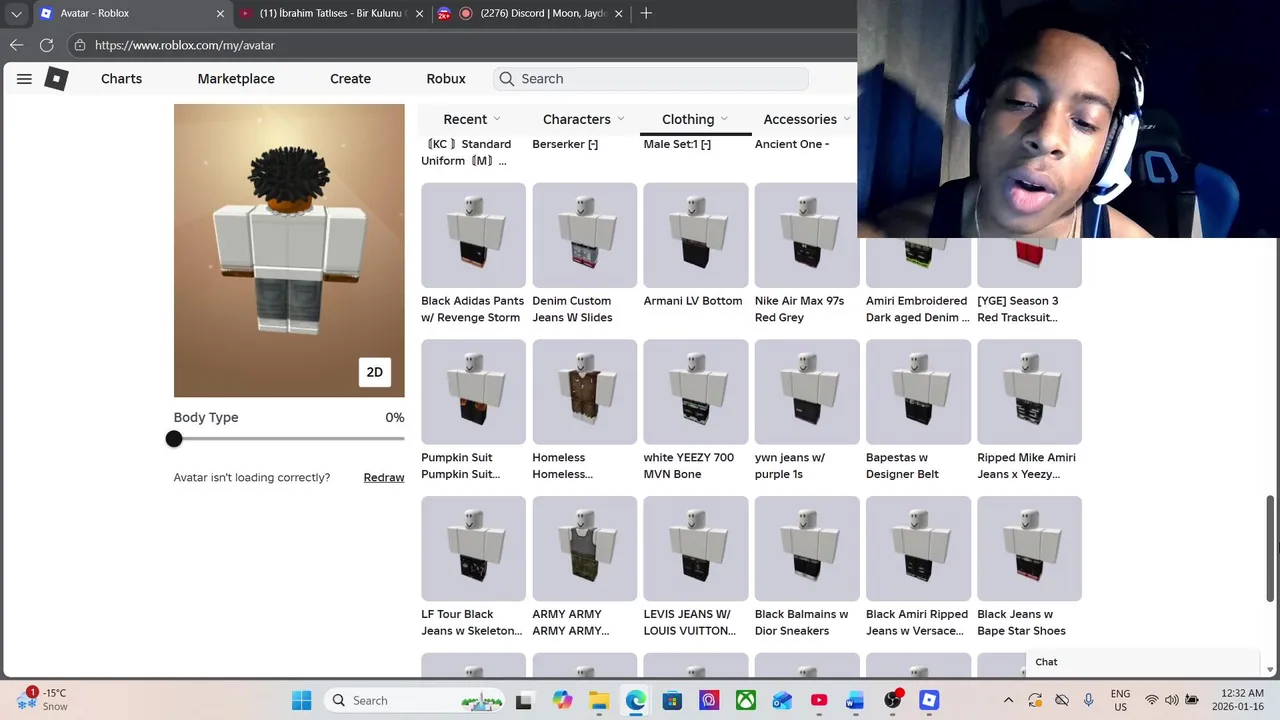The width and height of the screenshot is (1280, 720).
Task: Select Black Adidas Pants w/ Revenge Storm thumbnail
Action: [473, 235]
